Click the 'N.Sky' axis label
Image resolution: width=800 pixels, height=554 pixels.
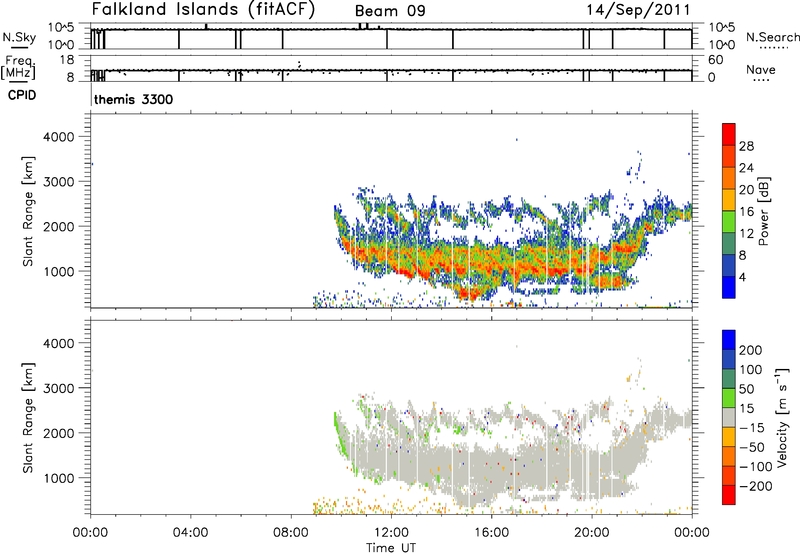(19, 37)
